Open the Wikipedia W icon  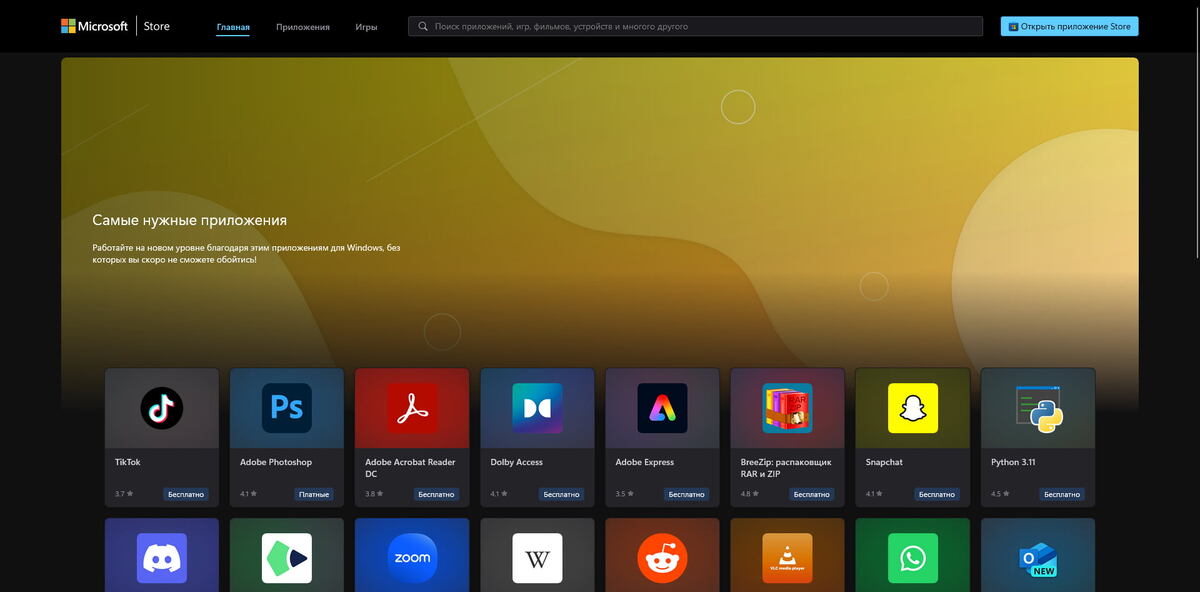[537, 558]
